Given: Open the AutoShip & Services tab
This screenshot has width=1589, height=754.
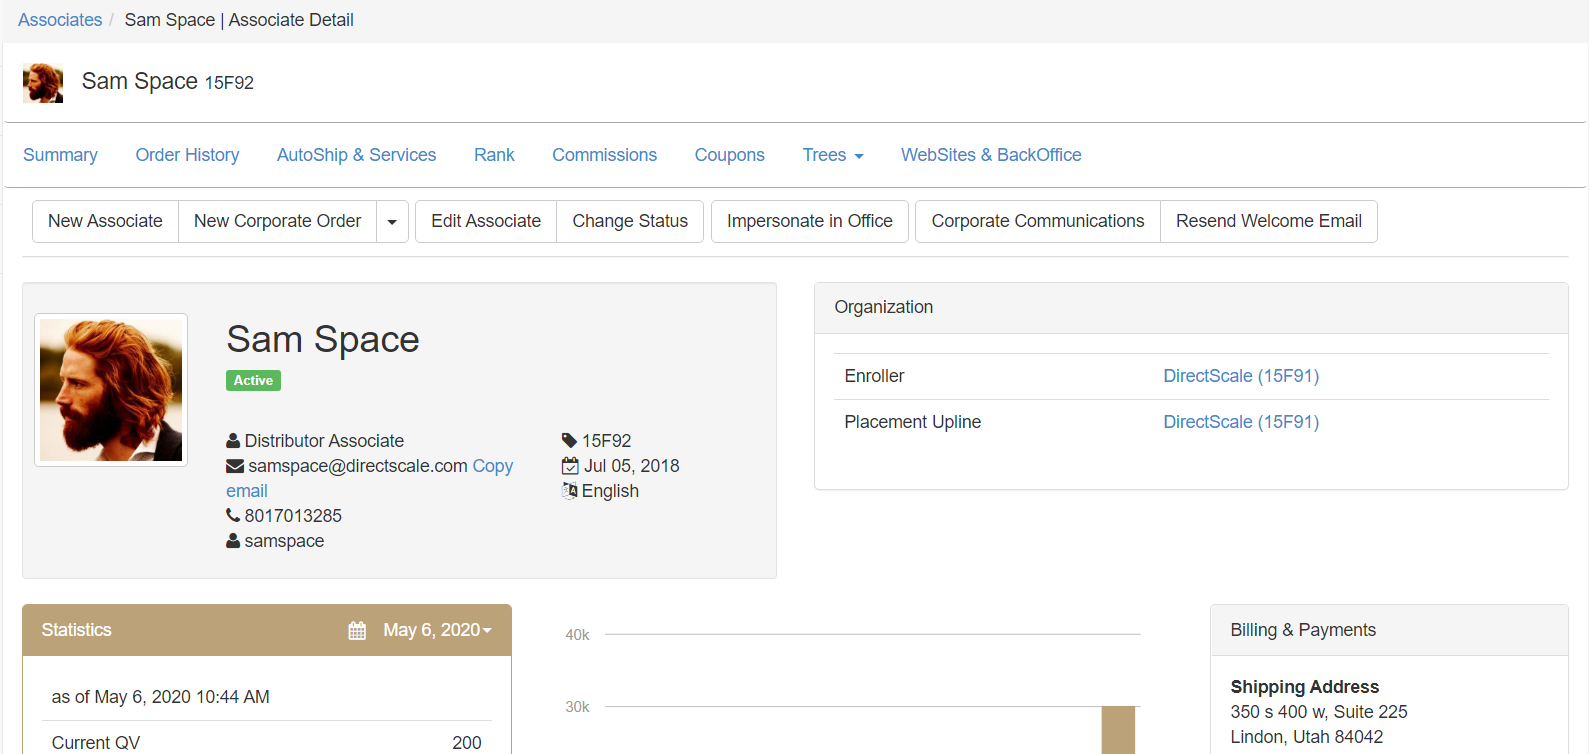Looking at the screenshot, I should (x=356, y=155).
